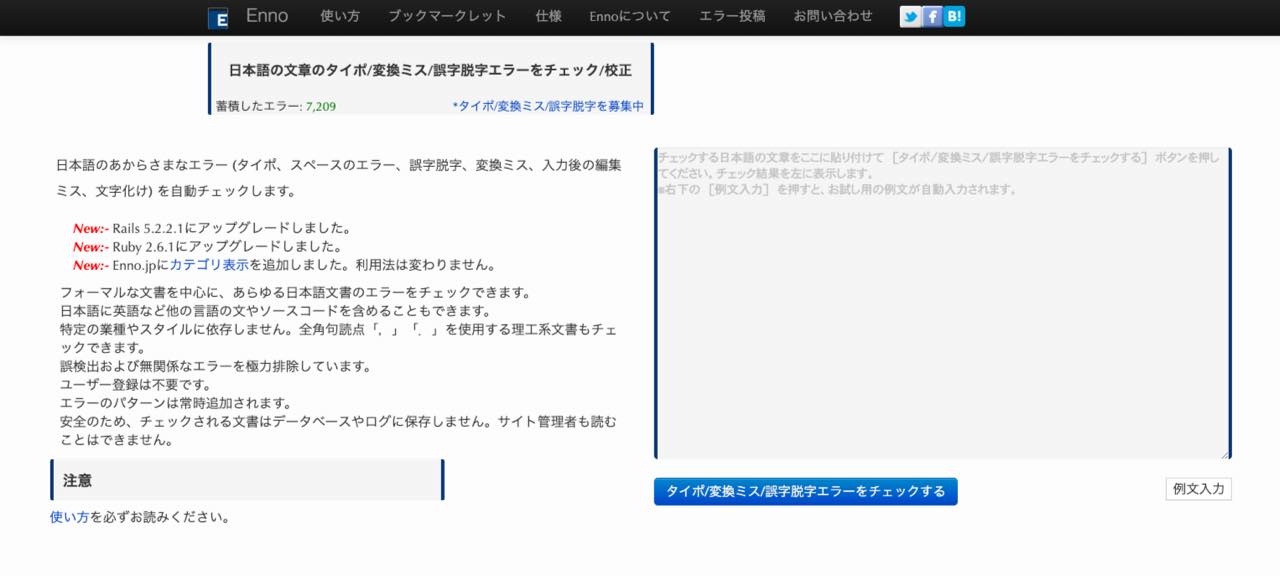Click the Enno logo icon
Viewport: 1280px width, 576px height.
click(218, 18)
